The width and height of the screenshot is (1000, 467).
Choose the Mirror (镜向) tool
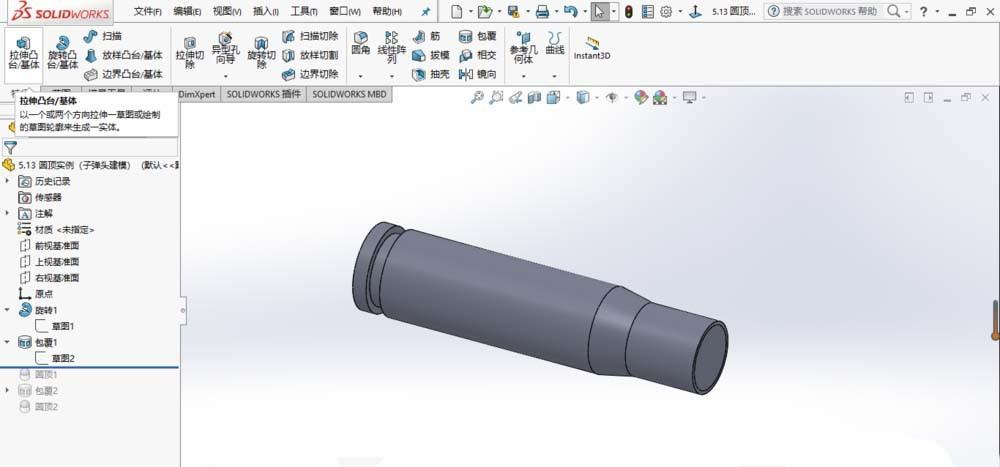(x=477, y=74)
